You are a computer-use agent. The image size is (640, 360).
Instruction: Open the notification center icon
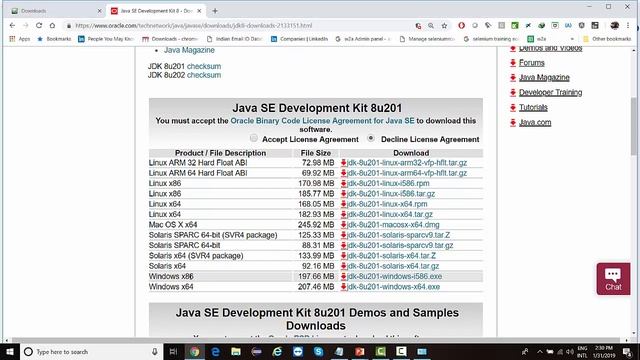point(627,351)
